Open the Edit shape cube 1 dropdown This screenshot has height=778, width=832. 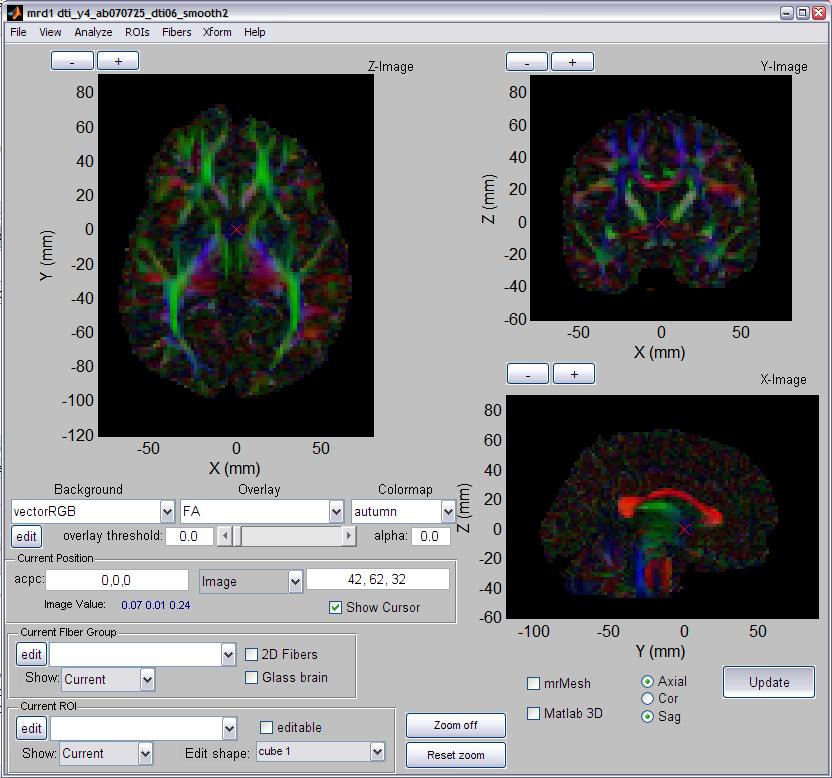click(x=377, y=751)
